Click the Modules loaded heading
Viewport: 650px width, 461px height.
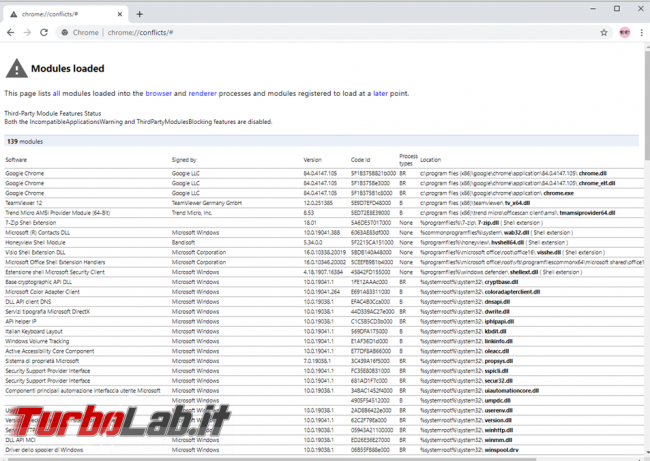point(68,68)
